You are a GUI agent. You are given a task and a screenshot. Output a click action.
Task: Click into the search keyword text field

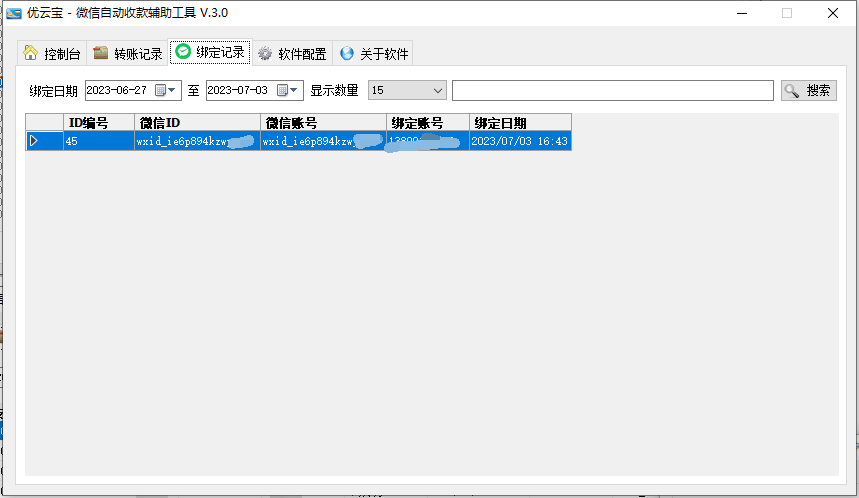[612, 91]
